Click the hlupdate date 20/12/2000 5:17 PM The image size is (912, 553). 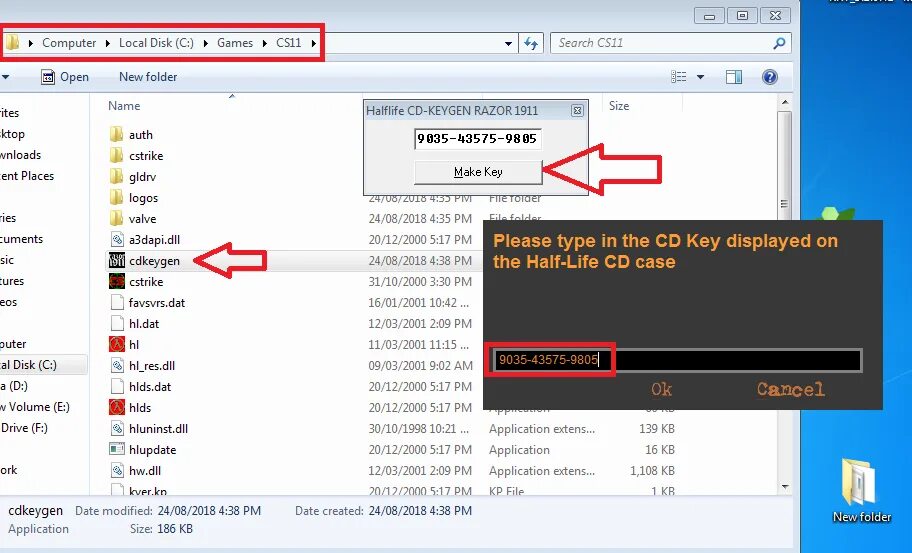pos(420,449)
